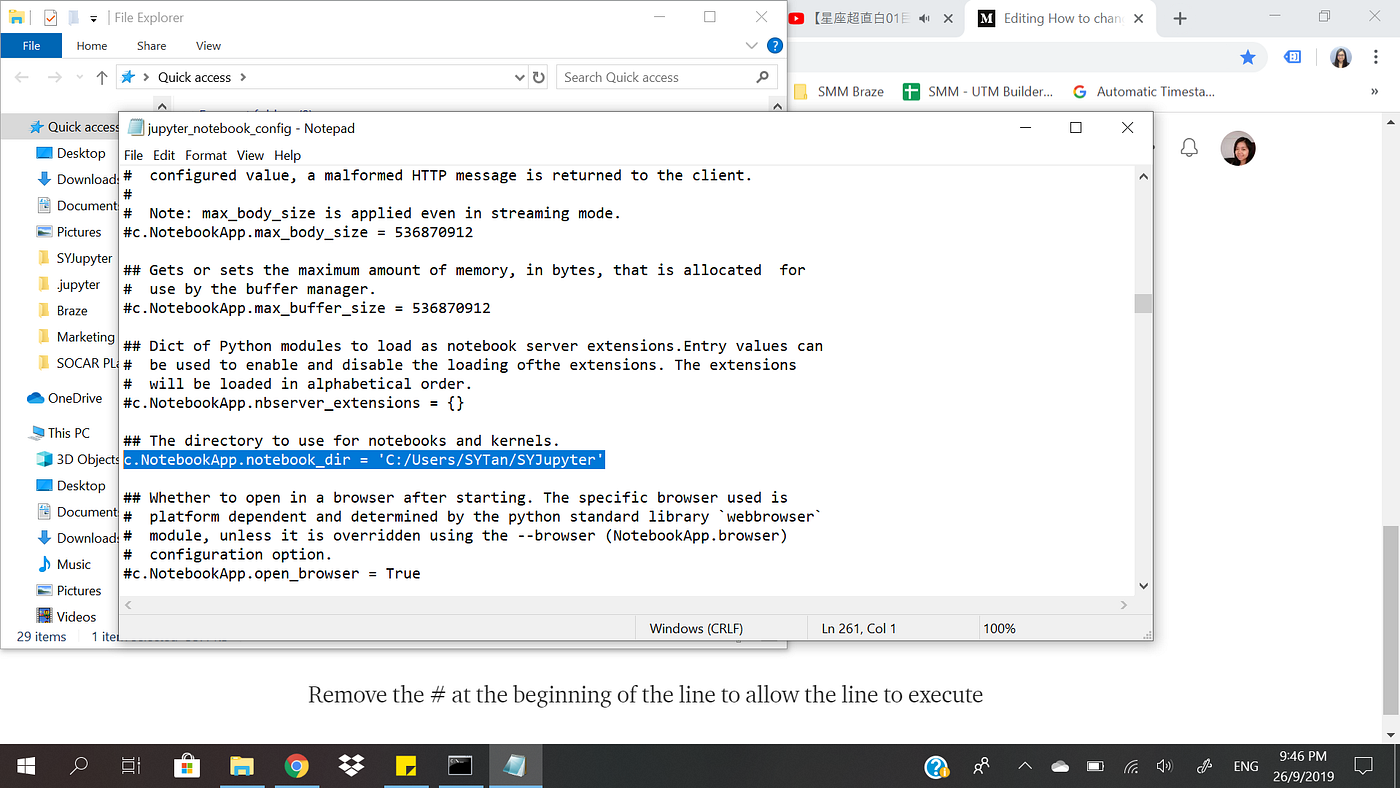Open the Start menu
1400x788 pixels.
point(24,765)
